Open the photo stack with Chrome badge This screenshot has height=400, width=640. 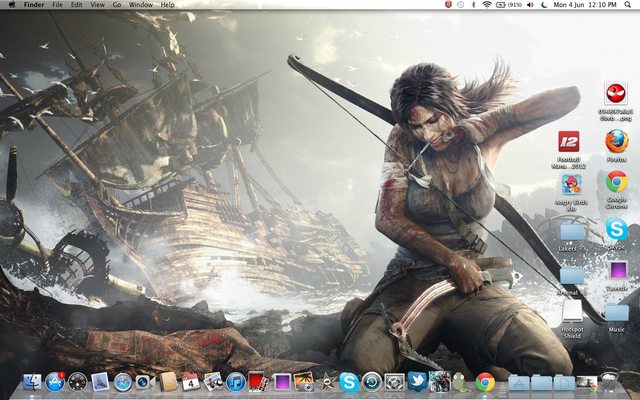tap(587, 384)
